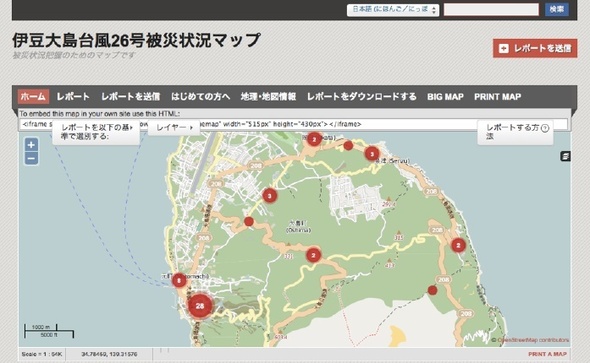Screen dimensions: 590x363
Task: Open cluster marker 2 on the east coast
Action: pyautogui.click(x=458, y=246)
